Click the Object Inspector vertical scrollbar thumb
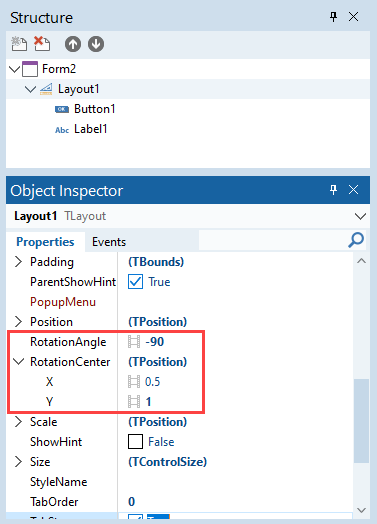 tap(361, 421)
